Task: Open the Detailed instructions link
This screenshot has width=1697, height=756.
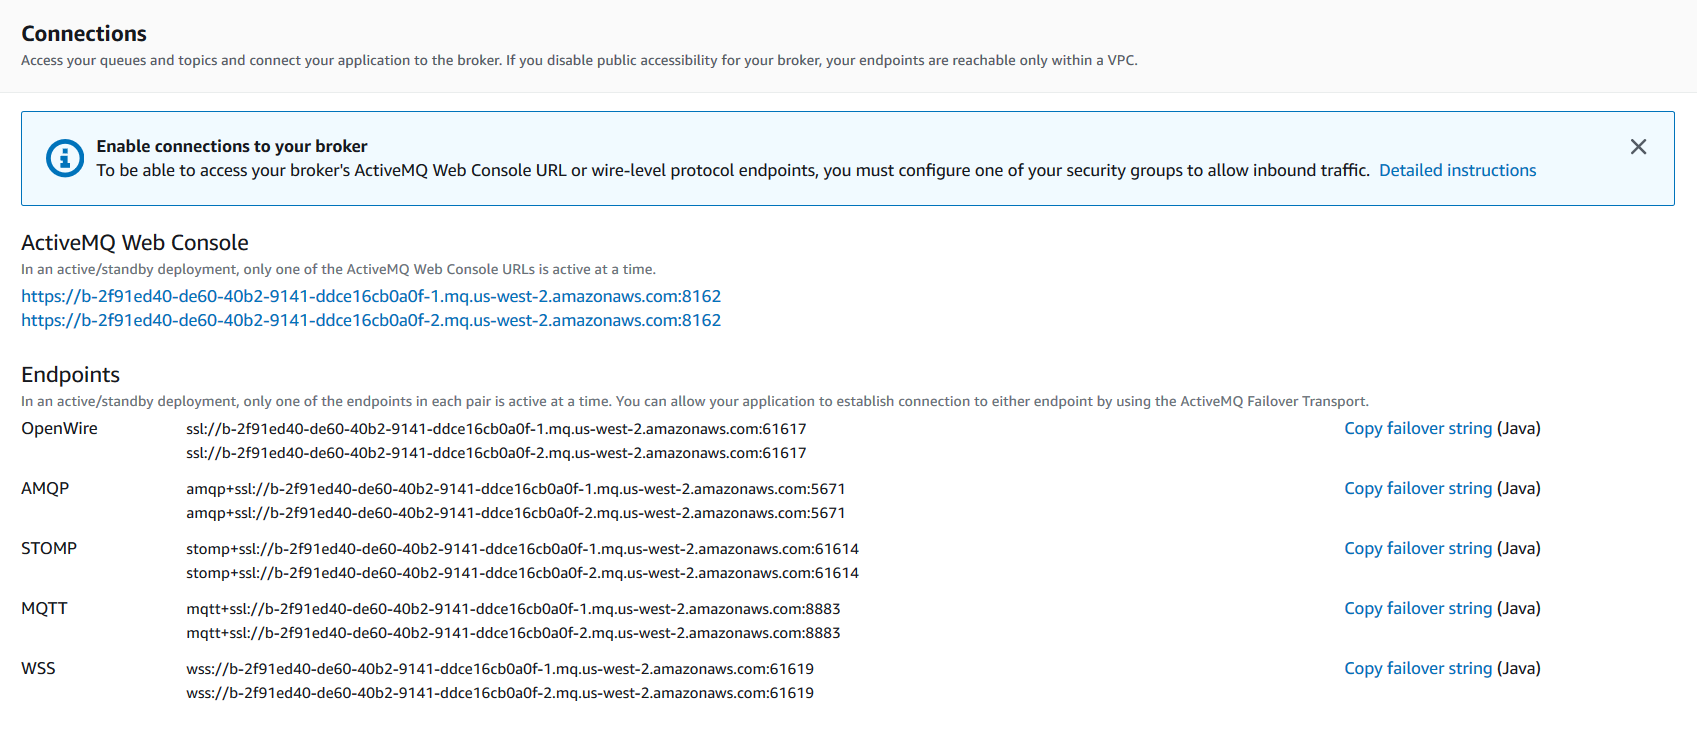Action: (1457, 171)
